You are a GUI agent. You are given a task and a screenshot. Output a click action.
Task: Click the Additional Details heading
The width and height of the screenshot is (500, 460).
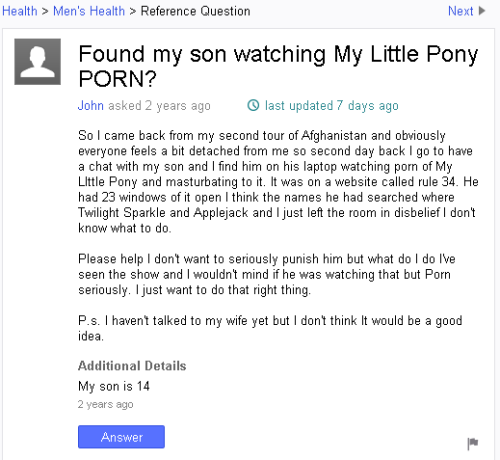[x=132, y=366]
